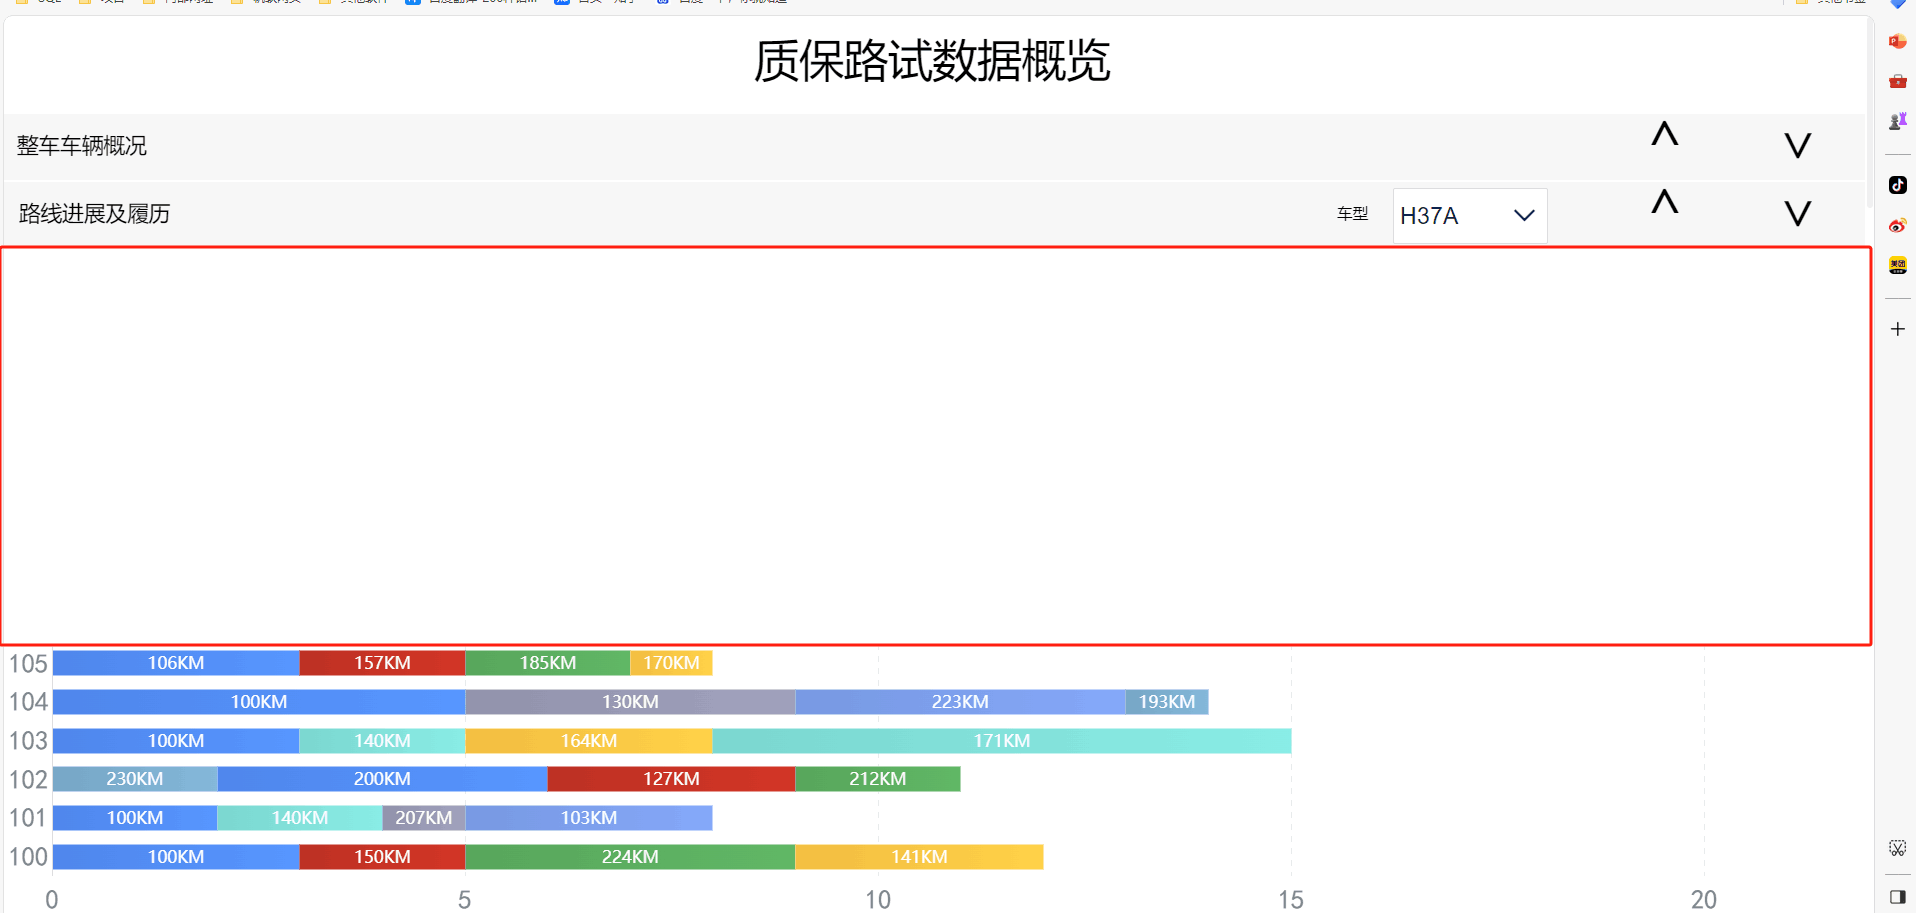Click the 157KM red bar in row 105
The width and height of the screenshot is (1916, 913).
(x=382, y=663)
